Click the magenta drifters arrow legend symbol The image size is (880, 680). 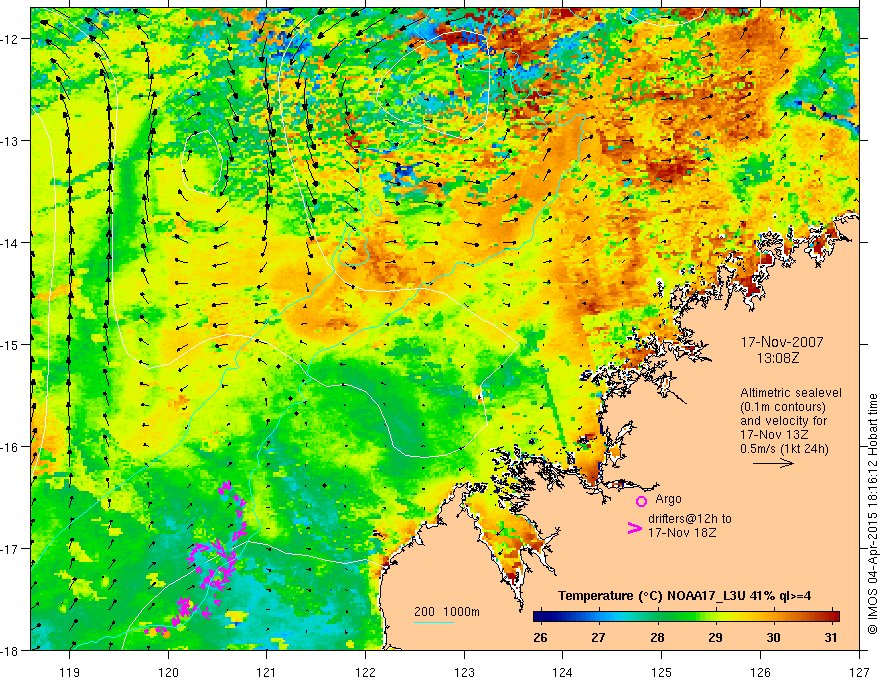click(634, 527)
